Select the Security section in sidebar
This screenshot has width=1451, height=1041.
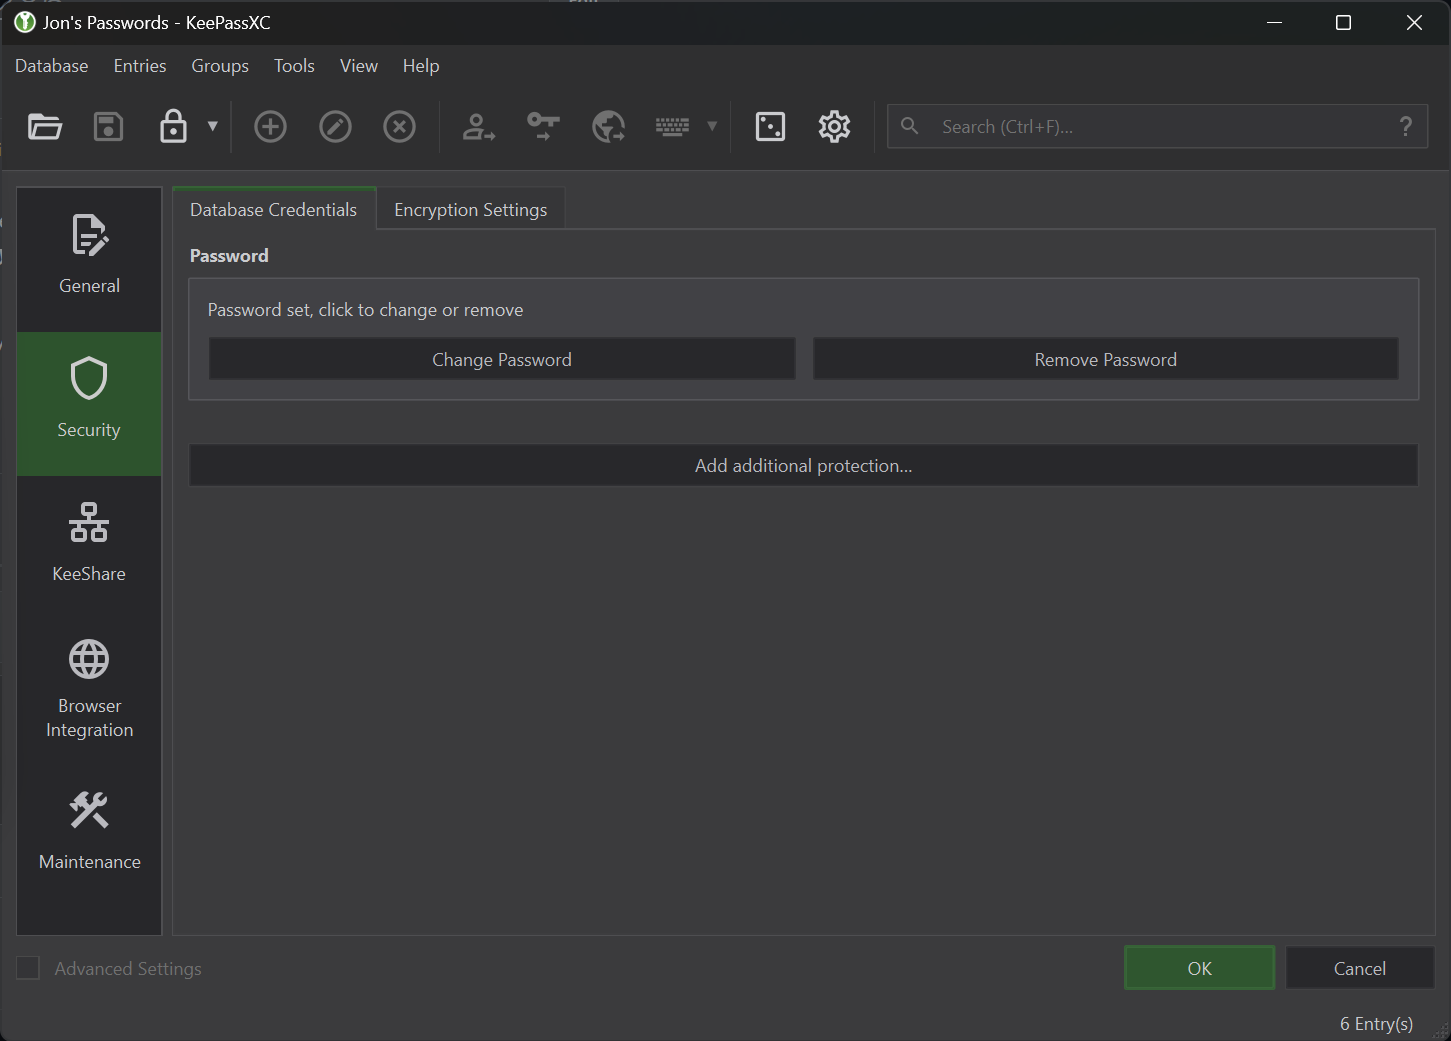(x=89, y=403)
